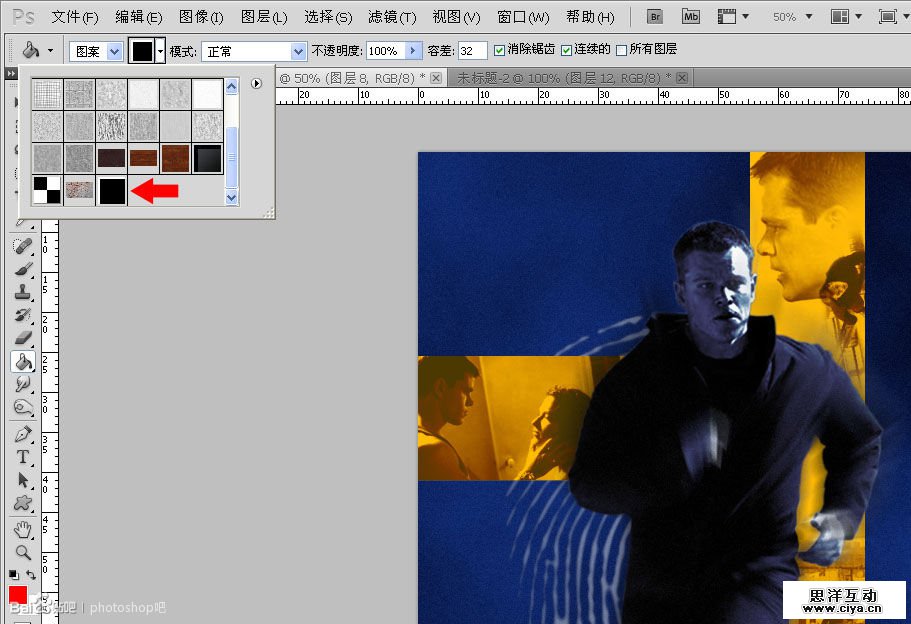Open Mini Bridge with the Mb icon
This screenshot has height=624, width=911.
click(x=691, y=17)
